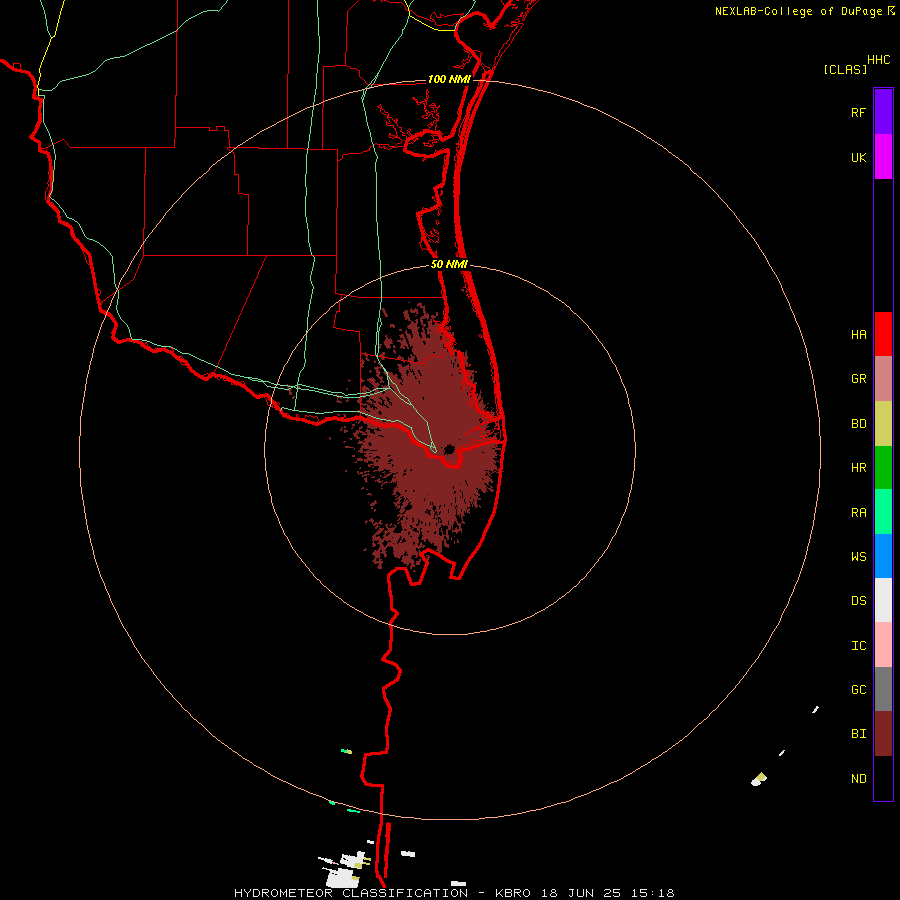
Task: Click the bright red HA color swatch
Action: (883, 334)
